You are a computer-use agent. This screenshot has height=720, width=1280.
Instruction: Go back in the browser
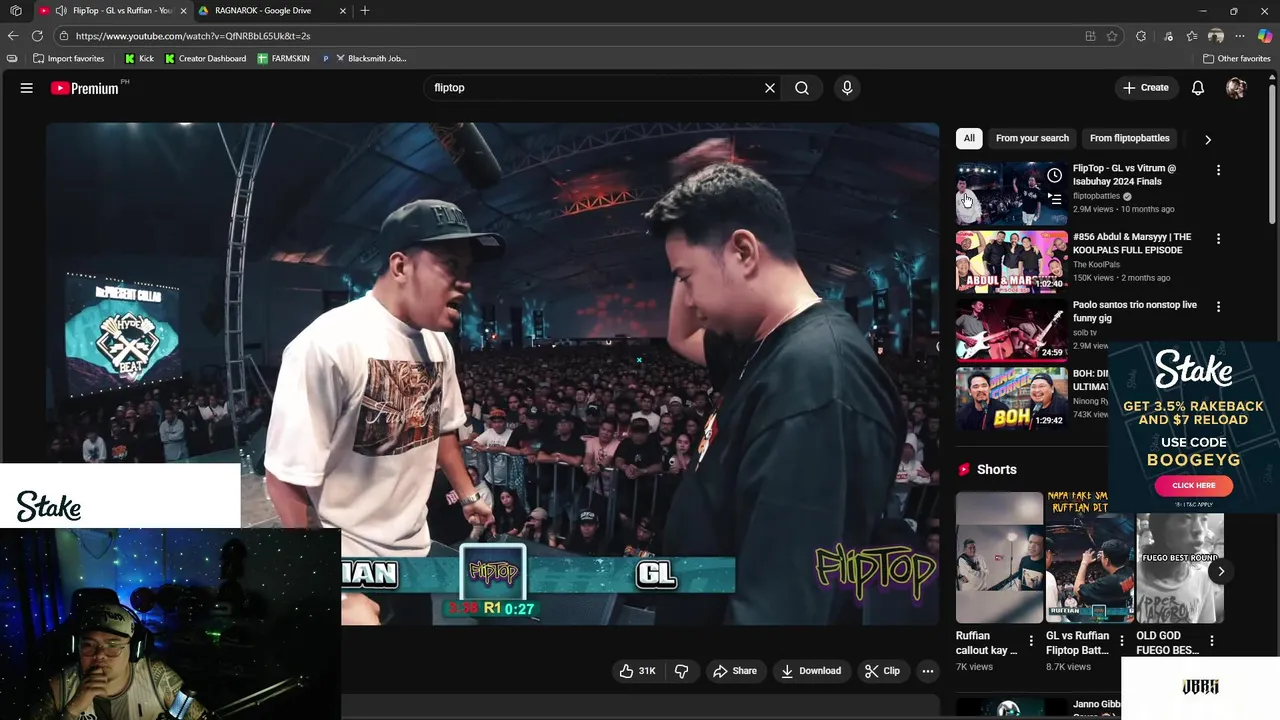(x=13, y=36)
